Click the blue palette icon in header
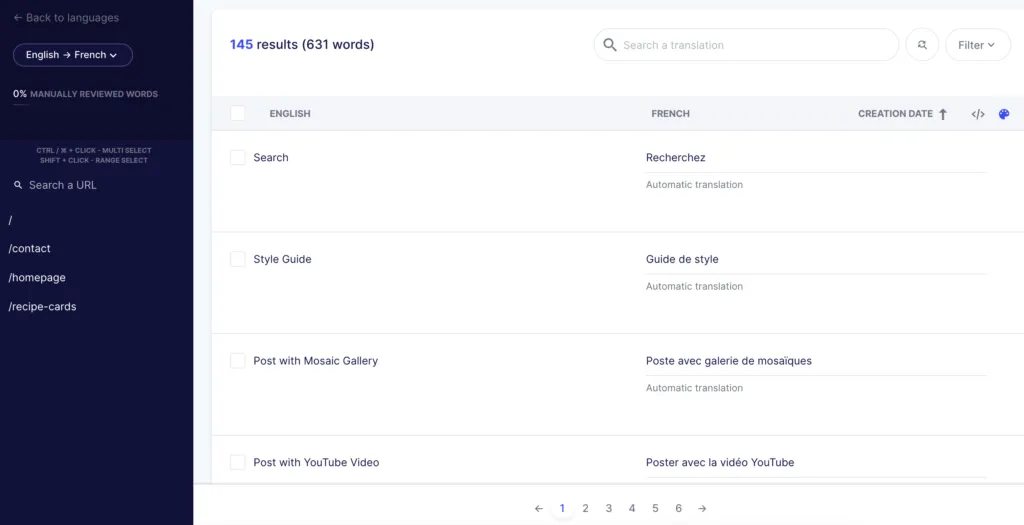The width and height of the screenshot is (1024, 525). click(x=1004, y=114)
